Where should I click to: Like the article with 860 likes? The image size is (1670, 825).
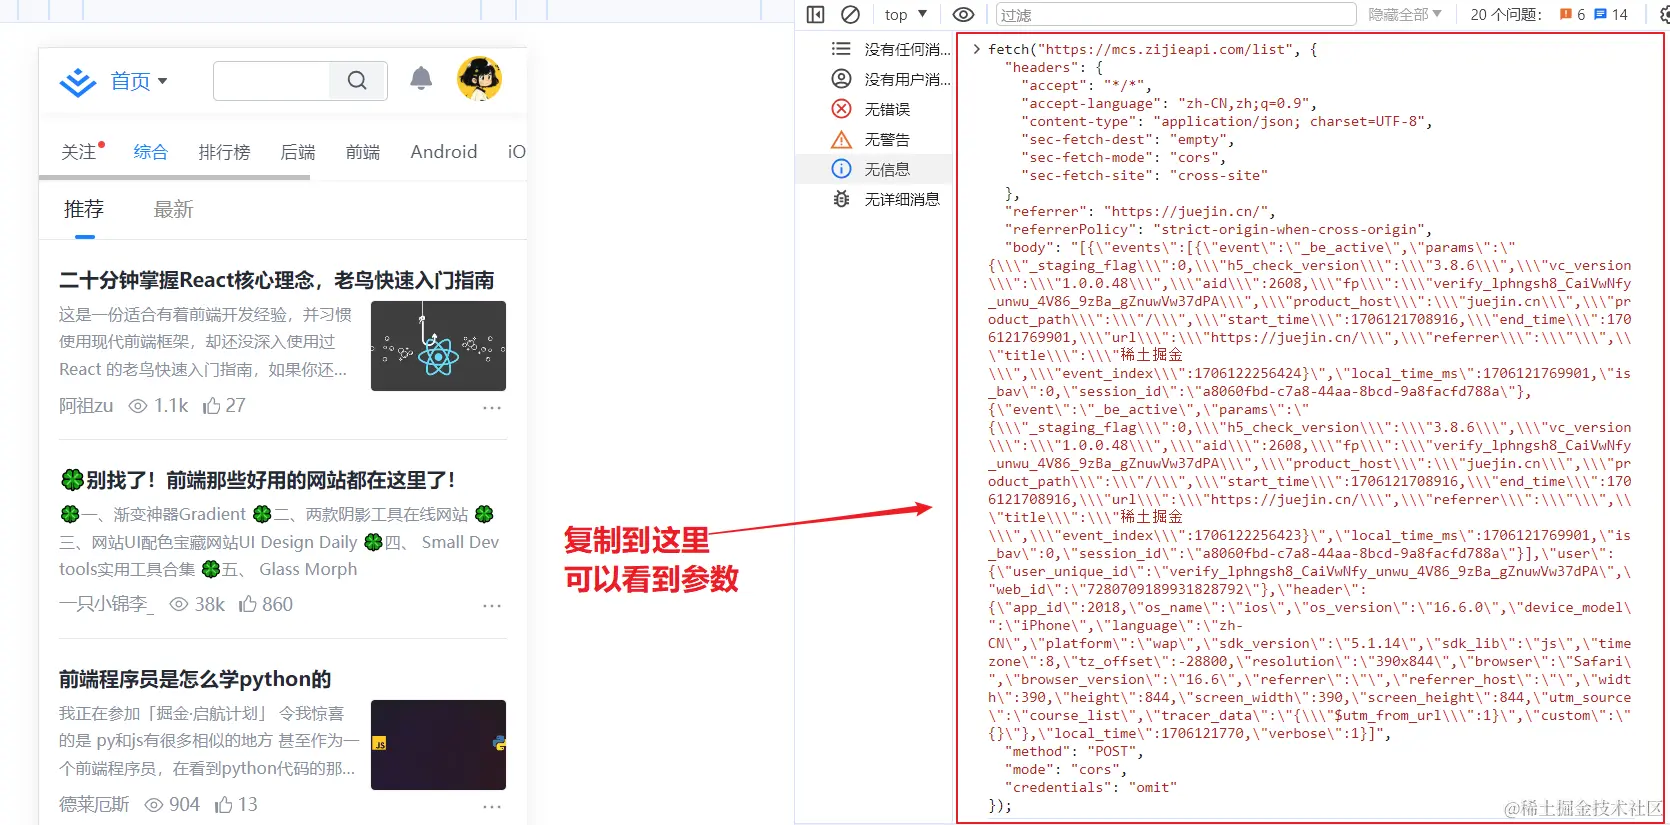point(265,604)
